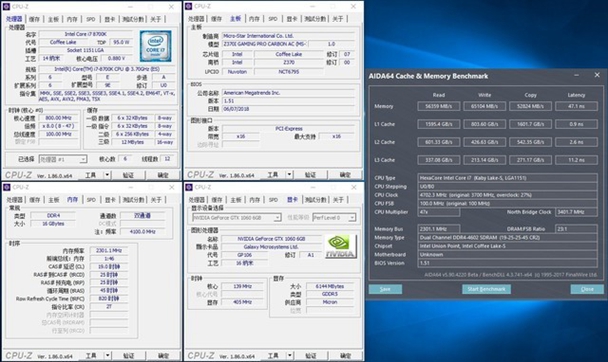Click 验证 button in processor window

click(128, 175)
